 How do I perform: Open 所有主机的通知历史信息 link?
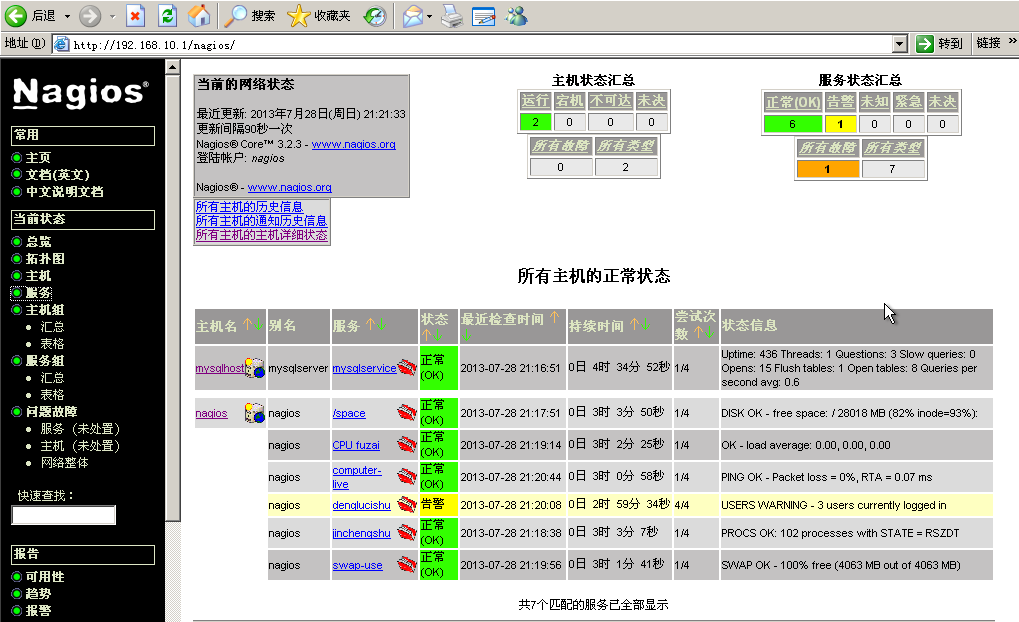point(261,221)
